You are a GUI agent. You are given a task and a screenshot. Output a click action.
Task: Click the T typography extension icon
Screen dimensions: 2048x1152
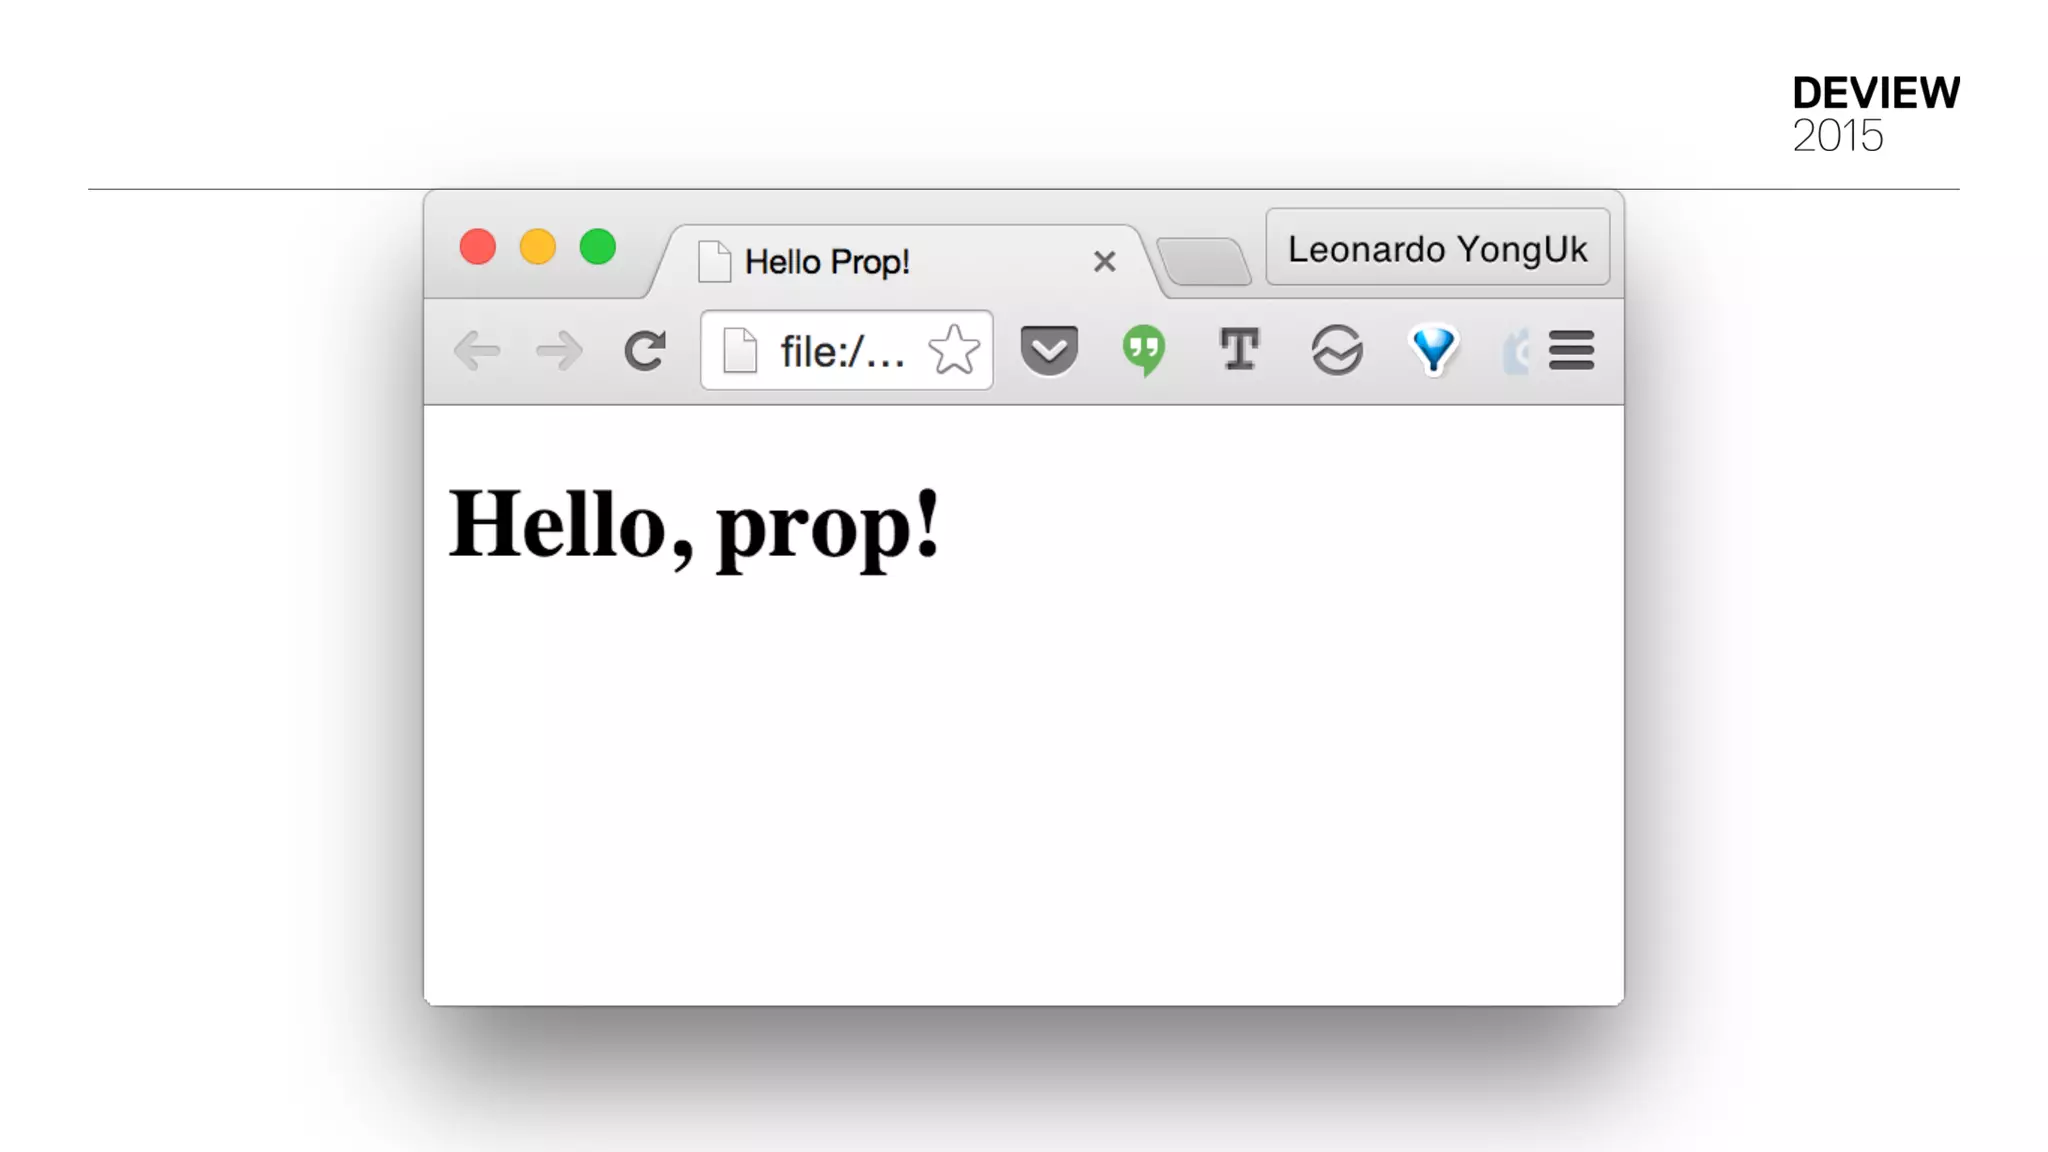tap(1240, 350)
